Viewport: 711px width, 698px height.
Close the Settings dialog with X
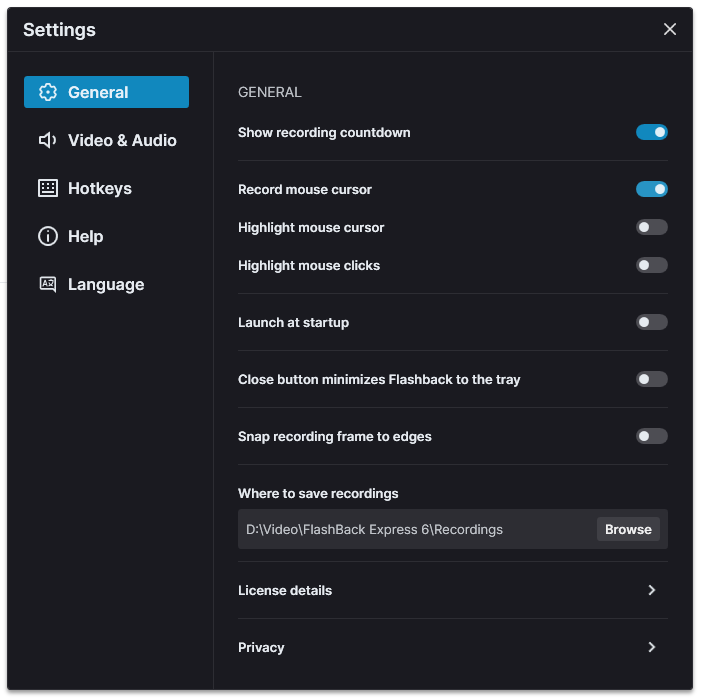click(670, 29)
